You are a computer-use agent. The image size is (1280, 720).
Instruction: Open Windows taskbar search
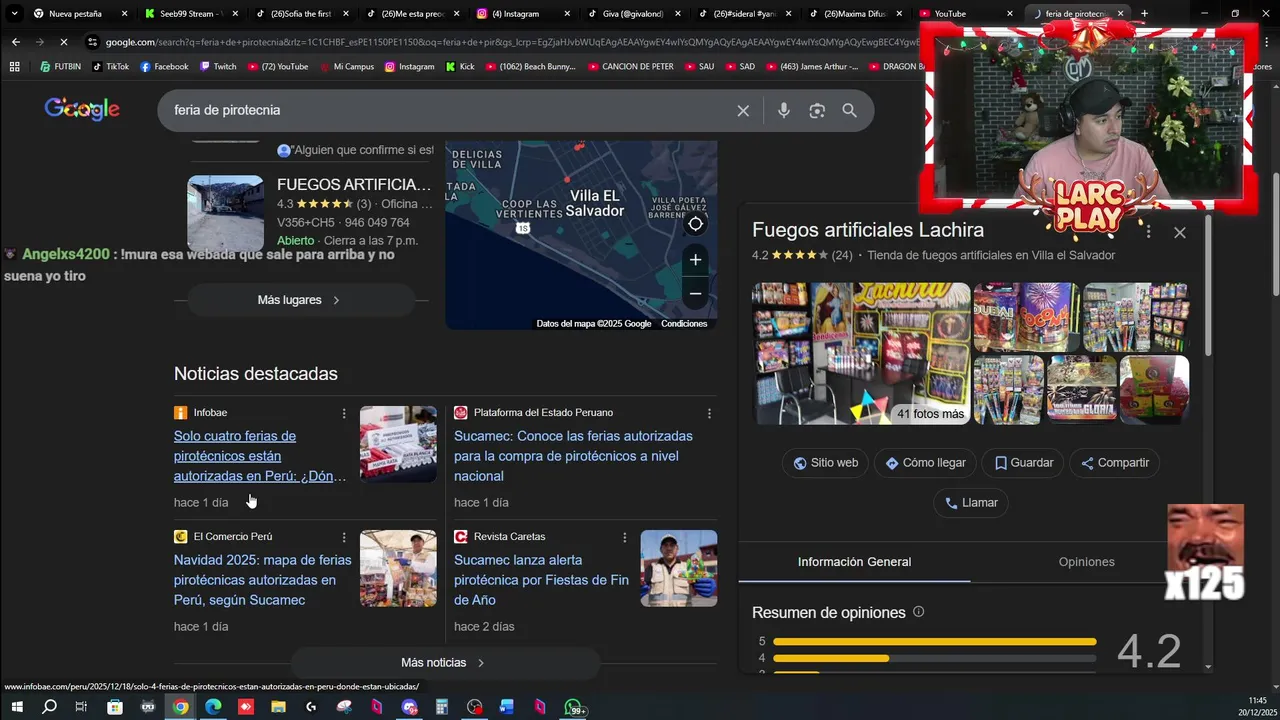click(x=49, y=707)
